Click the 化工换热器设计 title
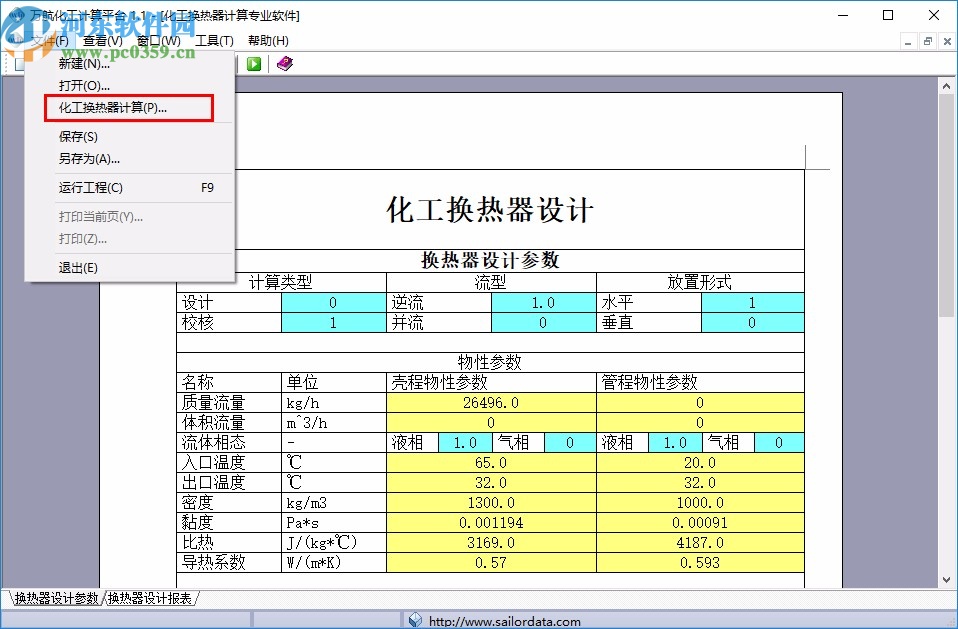This screenshot has height=629, width=958. click(x=490, y=210)
